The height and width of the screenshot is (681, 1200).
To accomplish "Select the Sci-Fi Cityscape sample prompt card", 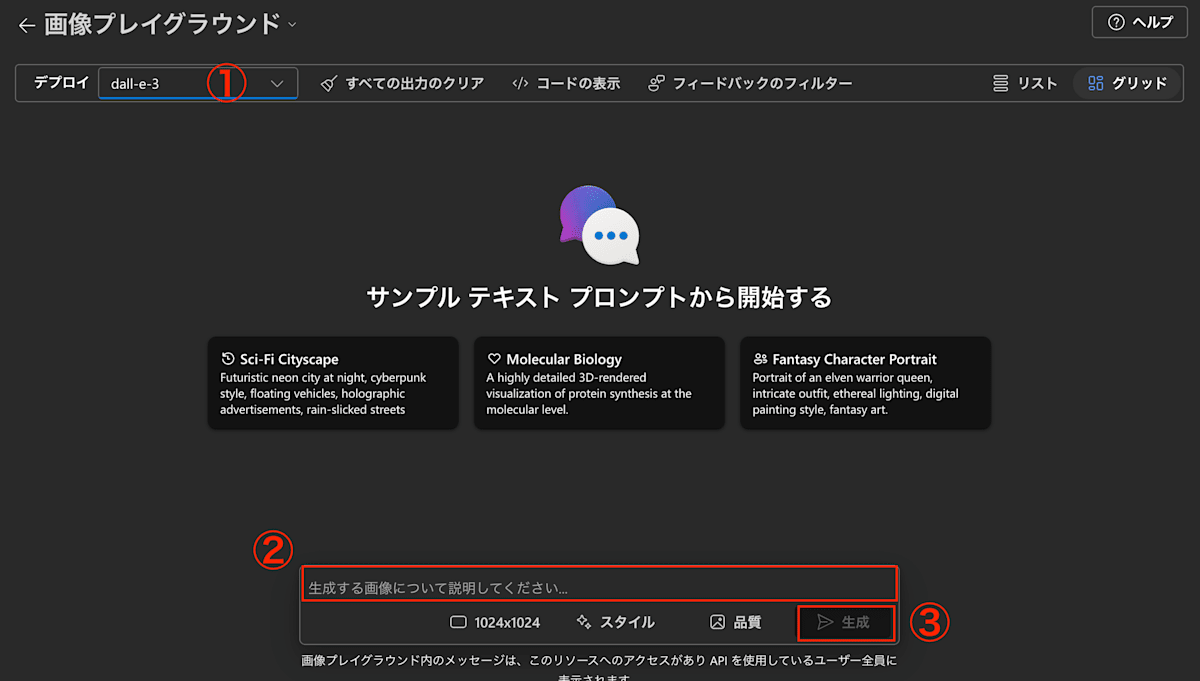I will tap(333, 383).
